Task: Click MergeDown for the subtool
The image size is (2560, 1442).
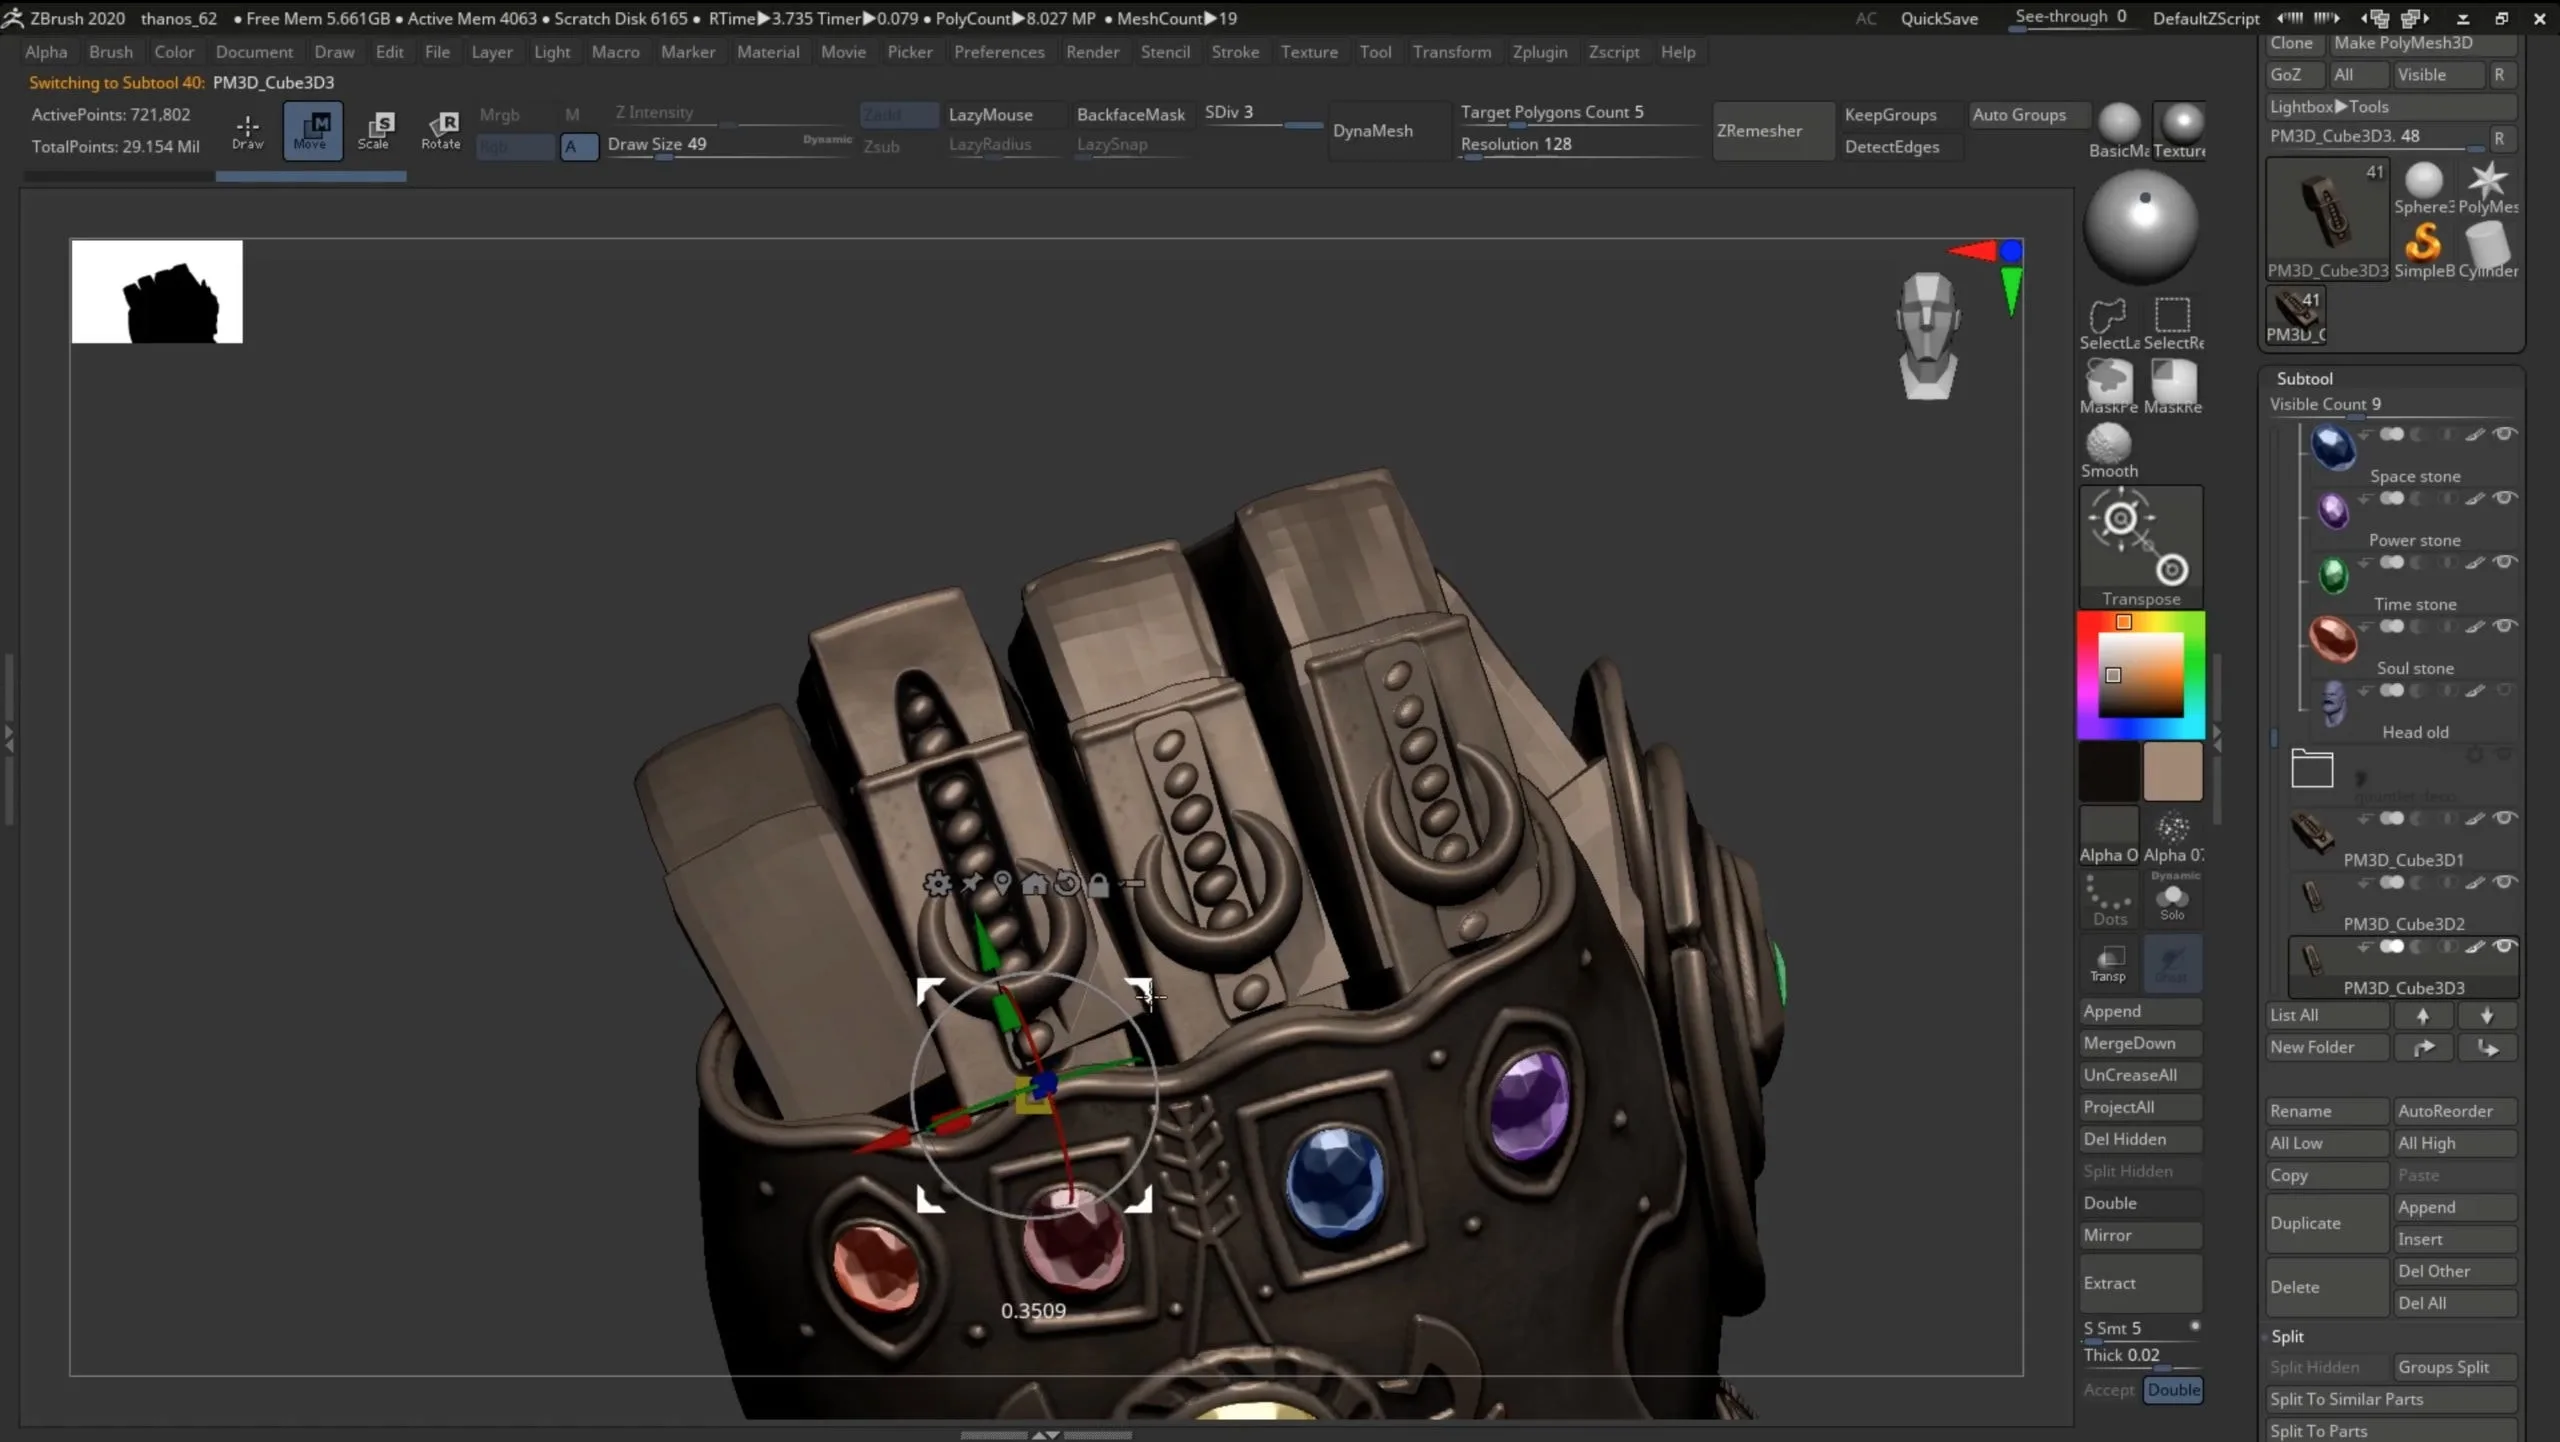Action: pyautogui.click(x=2141, y=1043)
